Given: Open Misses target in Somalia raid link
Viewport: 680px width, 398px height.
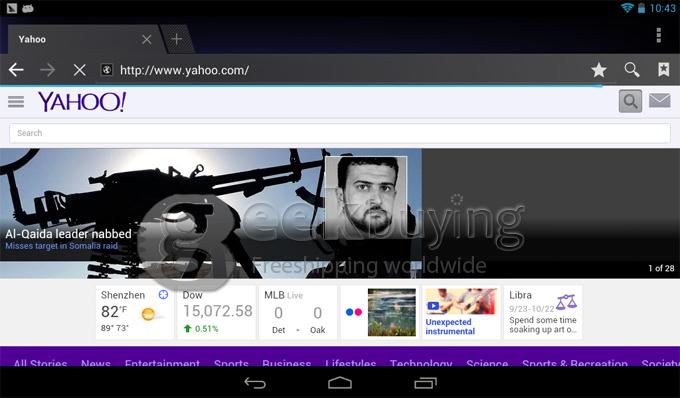Looking at the screenshot, I should (62, 246).
